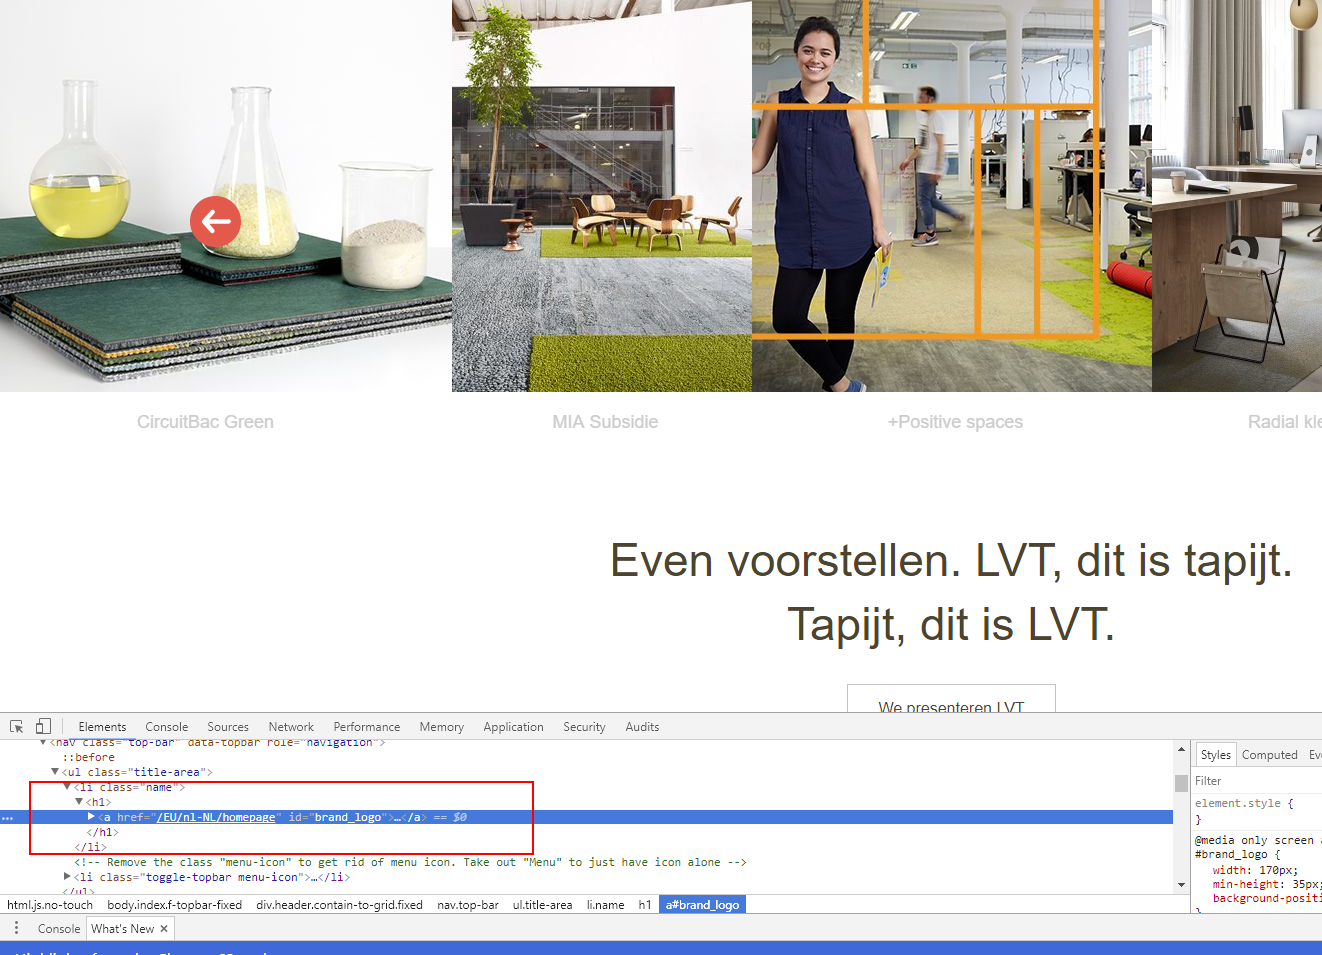Collapse the ul title-area node
Viewport: 1322px width, 955px height.
point(55,772)
